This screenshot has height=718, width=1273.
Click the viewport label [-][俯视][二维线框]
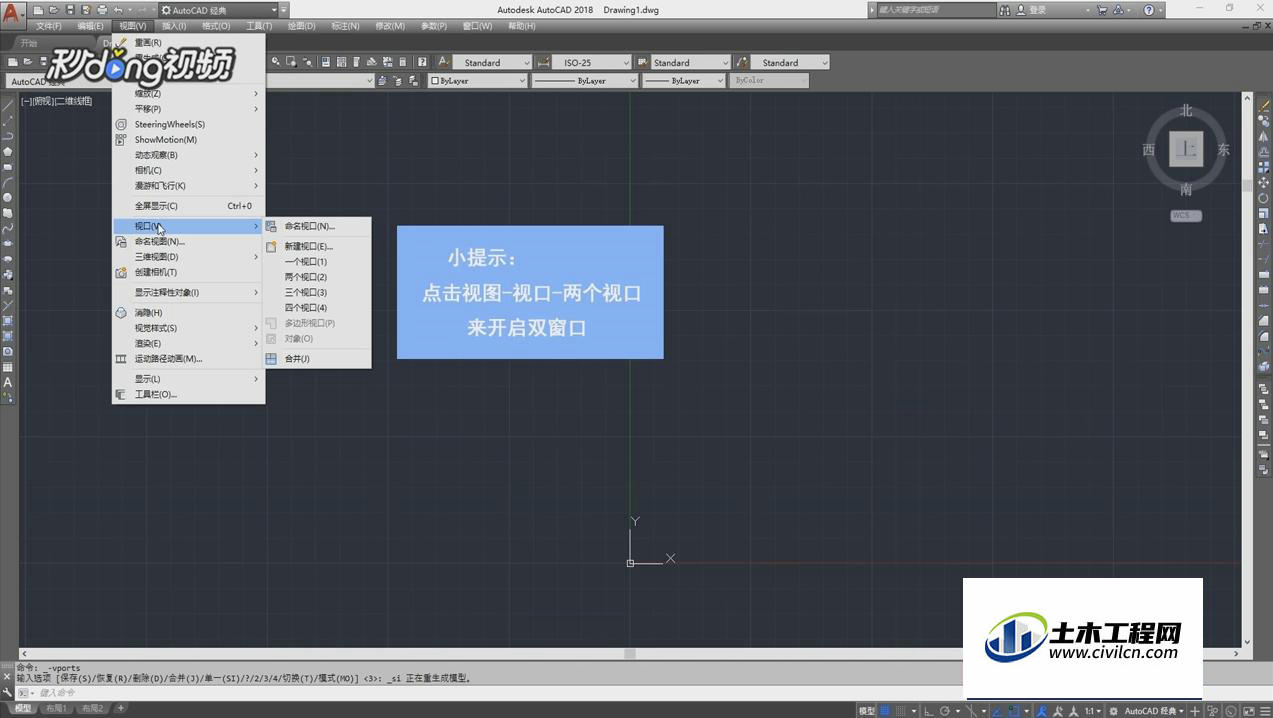point(56,102)
